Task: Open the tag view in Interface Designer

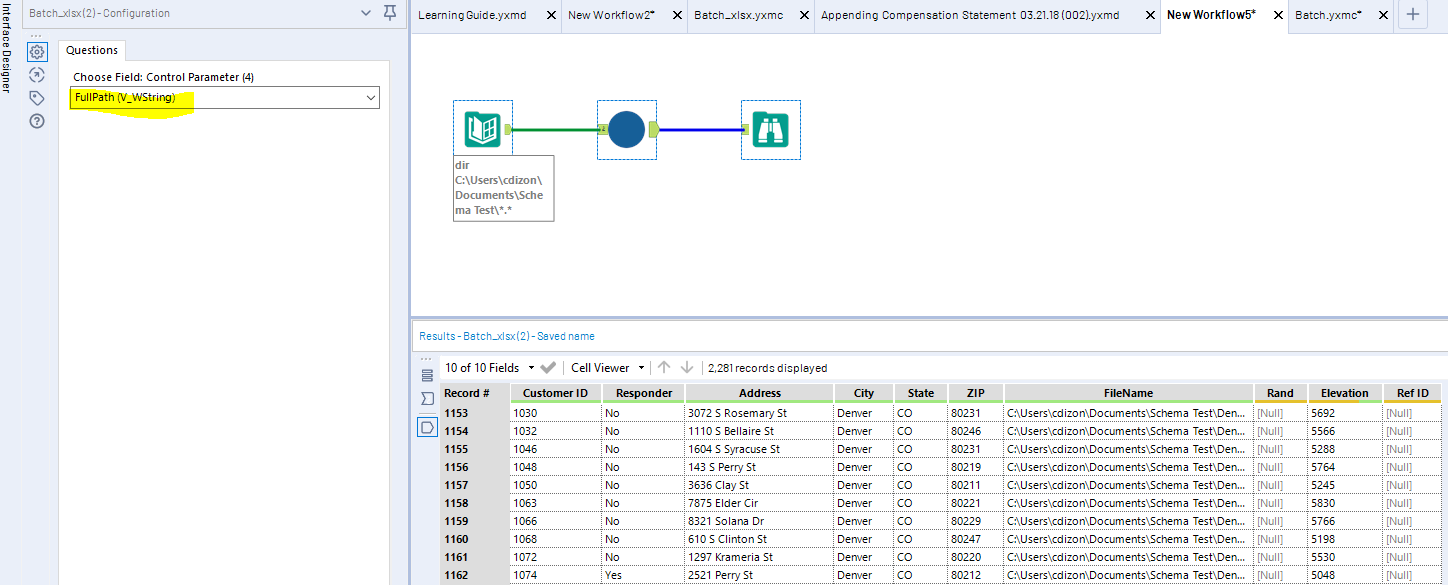Action: click(37, 97)
